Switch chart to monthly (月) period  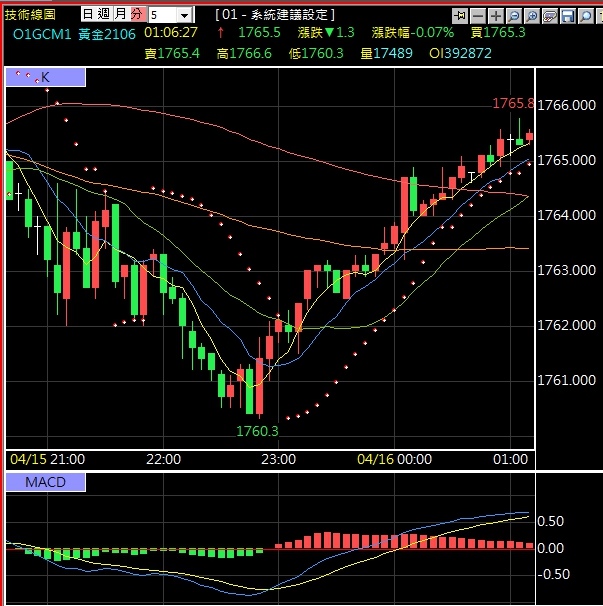pos(121,14)
